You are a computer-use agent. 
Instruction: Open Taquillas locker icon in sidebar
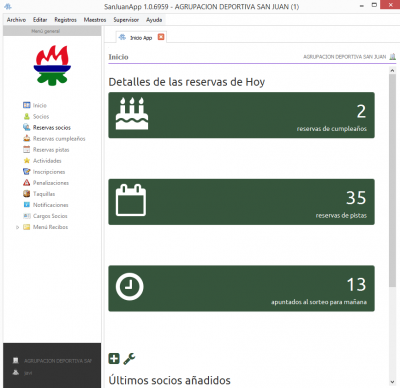27,194
